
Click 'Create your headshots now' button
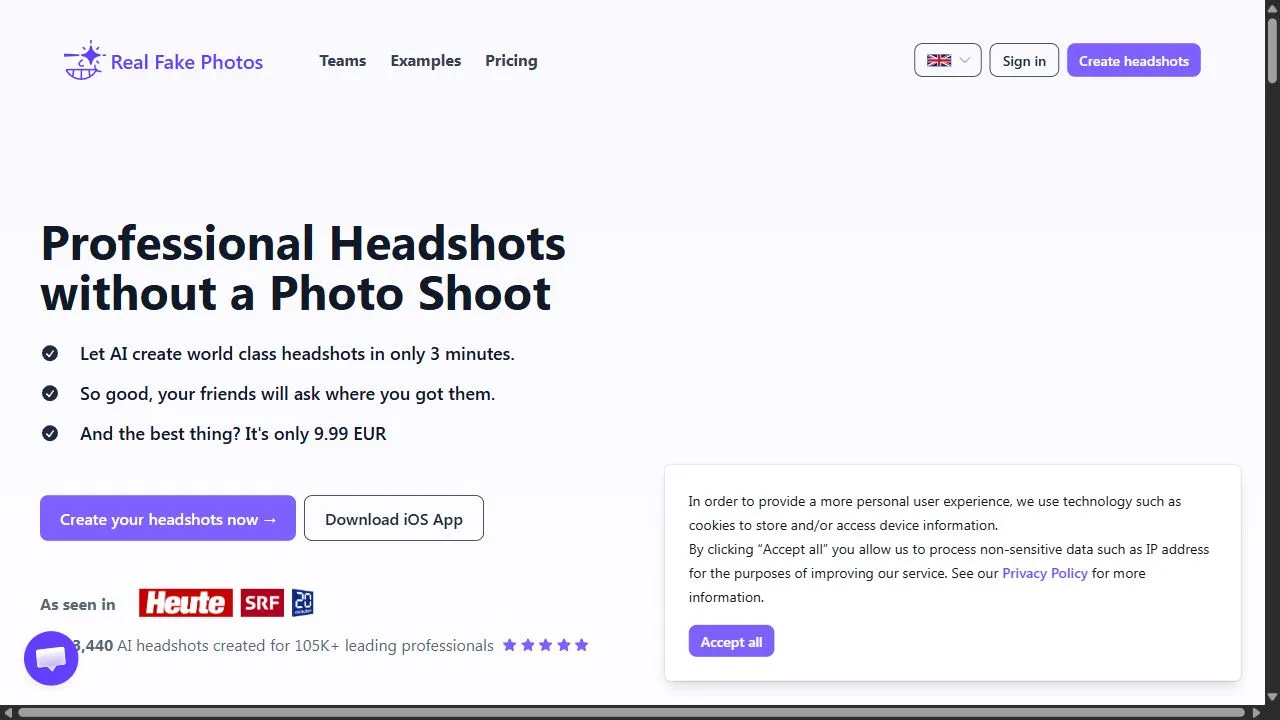tap(168, 518)
